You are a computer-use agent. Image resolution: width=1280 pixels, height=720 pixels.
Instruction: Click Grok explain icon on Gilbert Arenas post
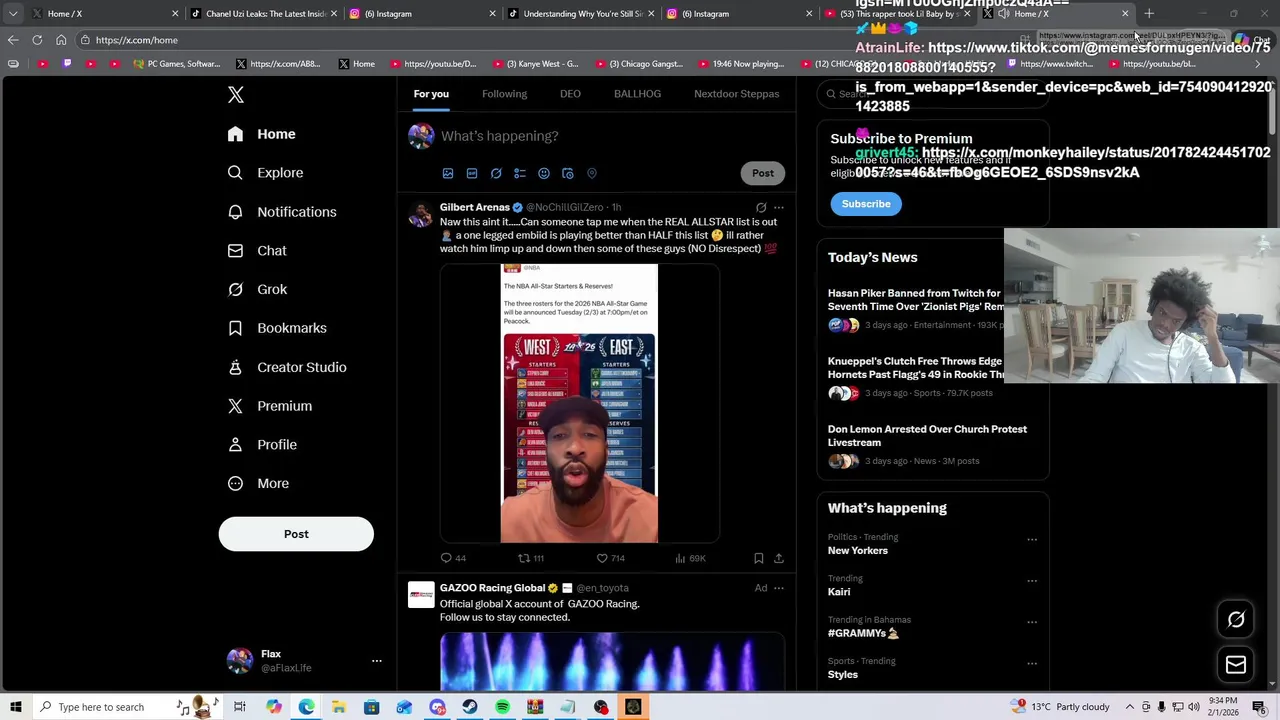[x=761, y=208]
